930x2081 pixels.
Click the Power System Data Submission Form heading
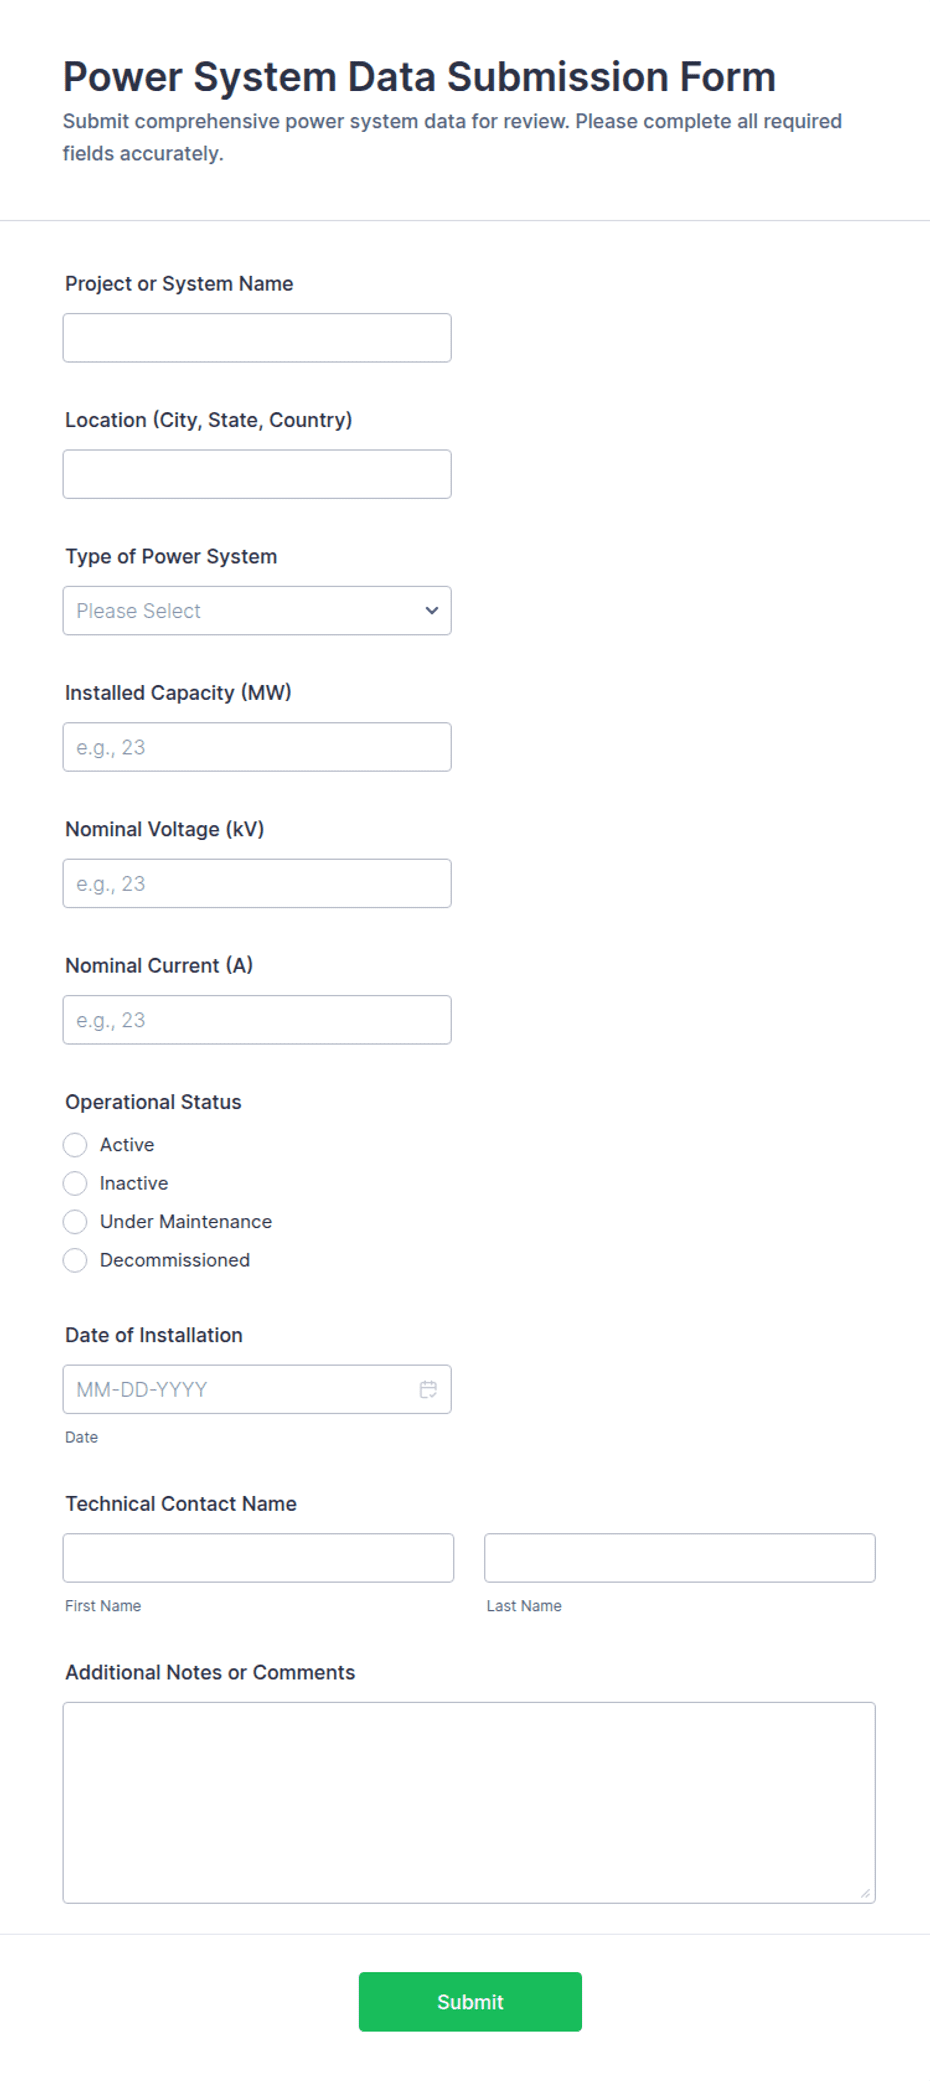419,77
